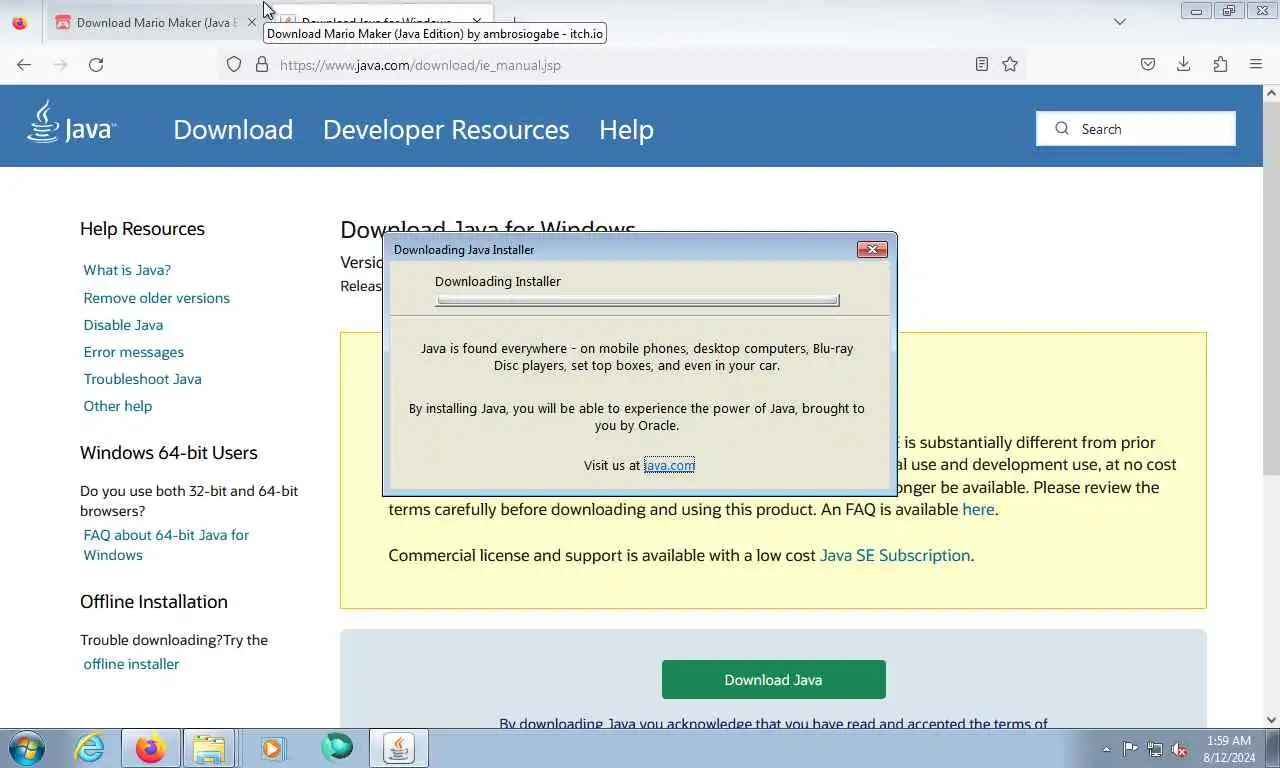Click the Java site Search field

click(x=1136, y=129)
